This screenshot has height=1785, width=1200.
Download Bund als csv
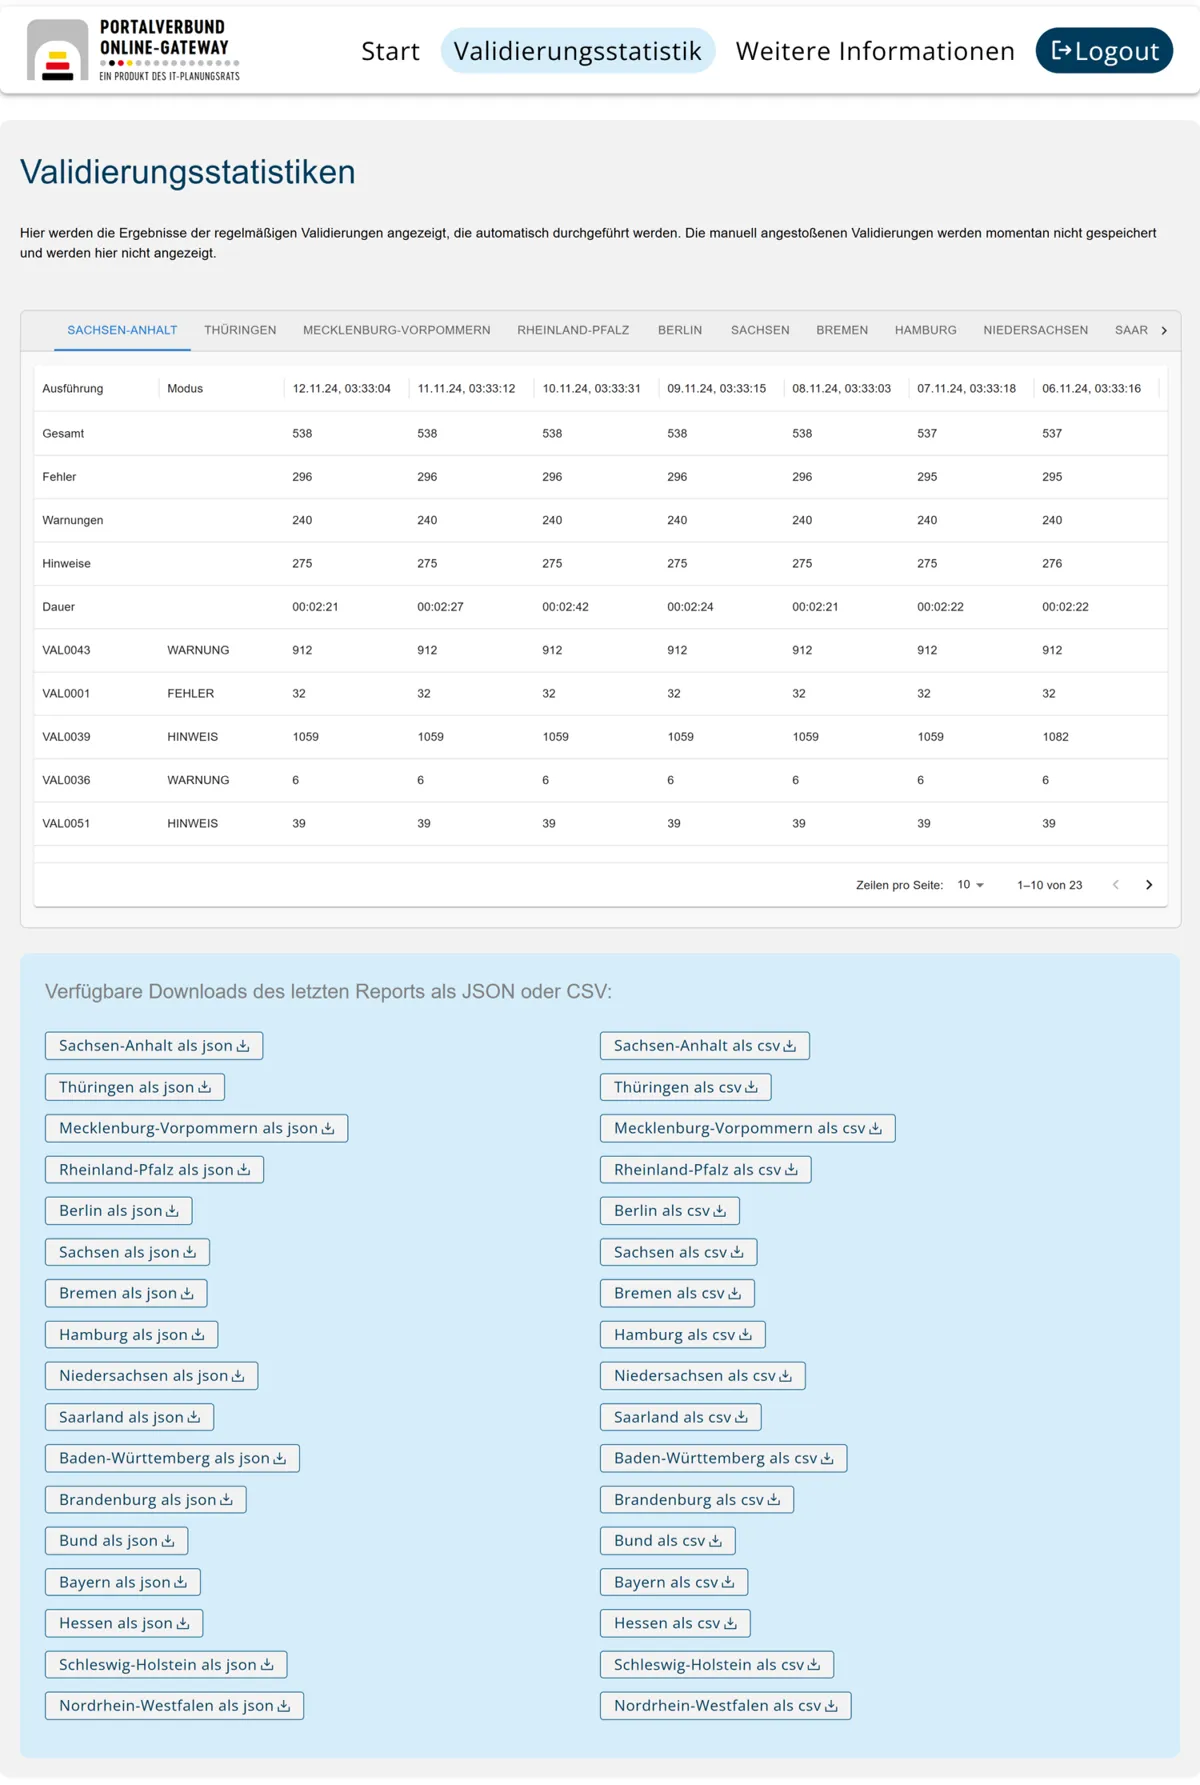tap(668, 1541)
